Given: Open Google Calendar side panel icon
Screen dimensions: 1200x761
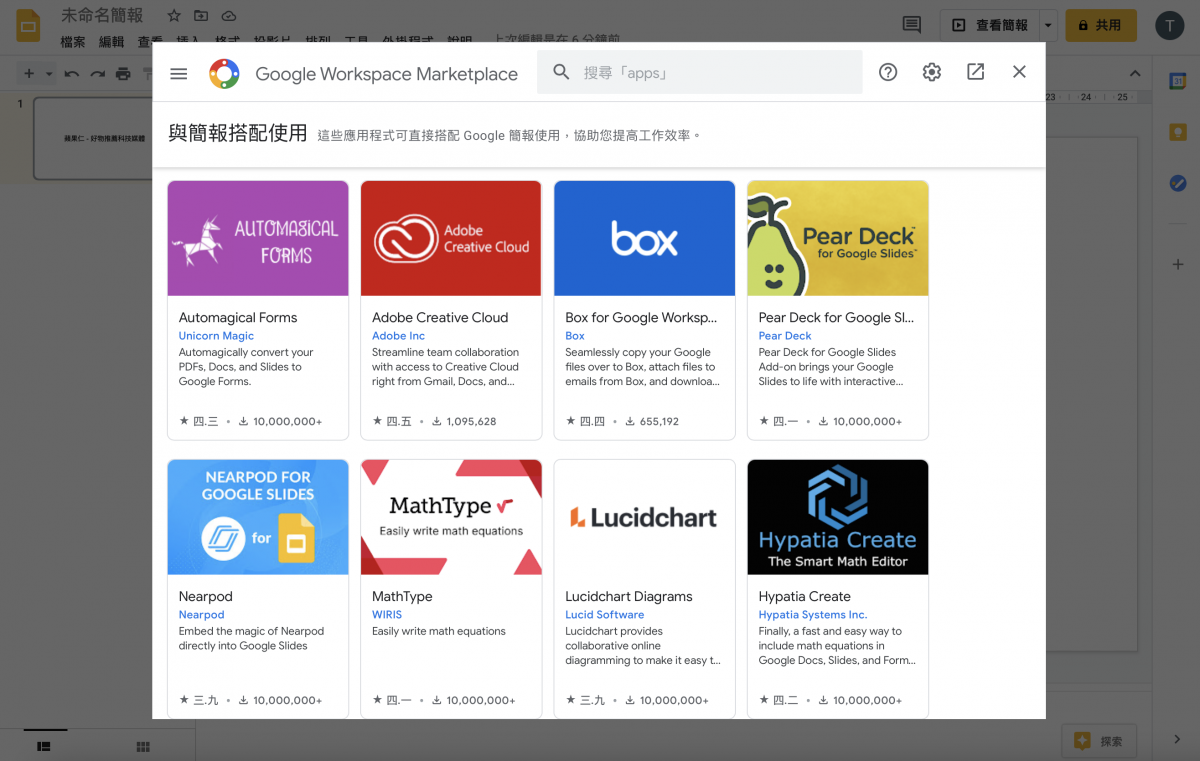Looking at the screenshot, I should (1178, 80).
